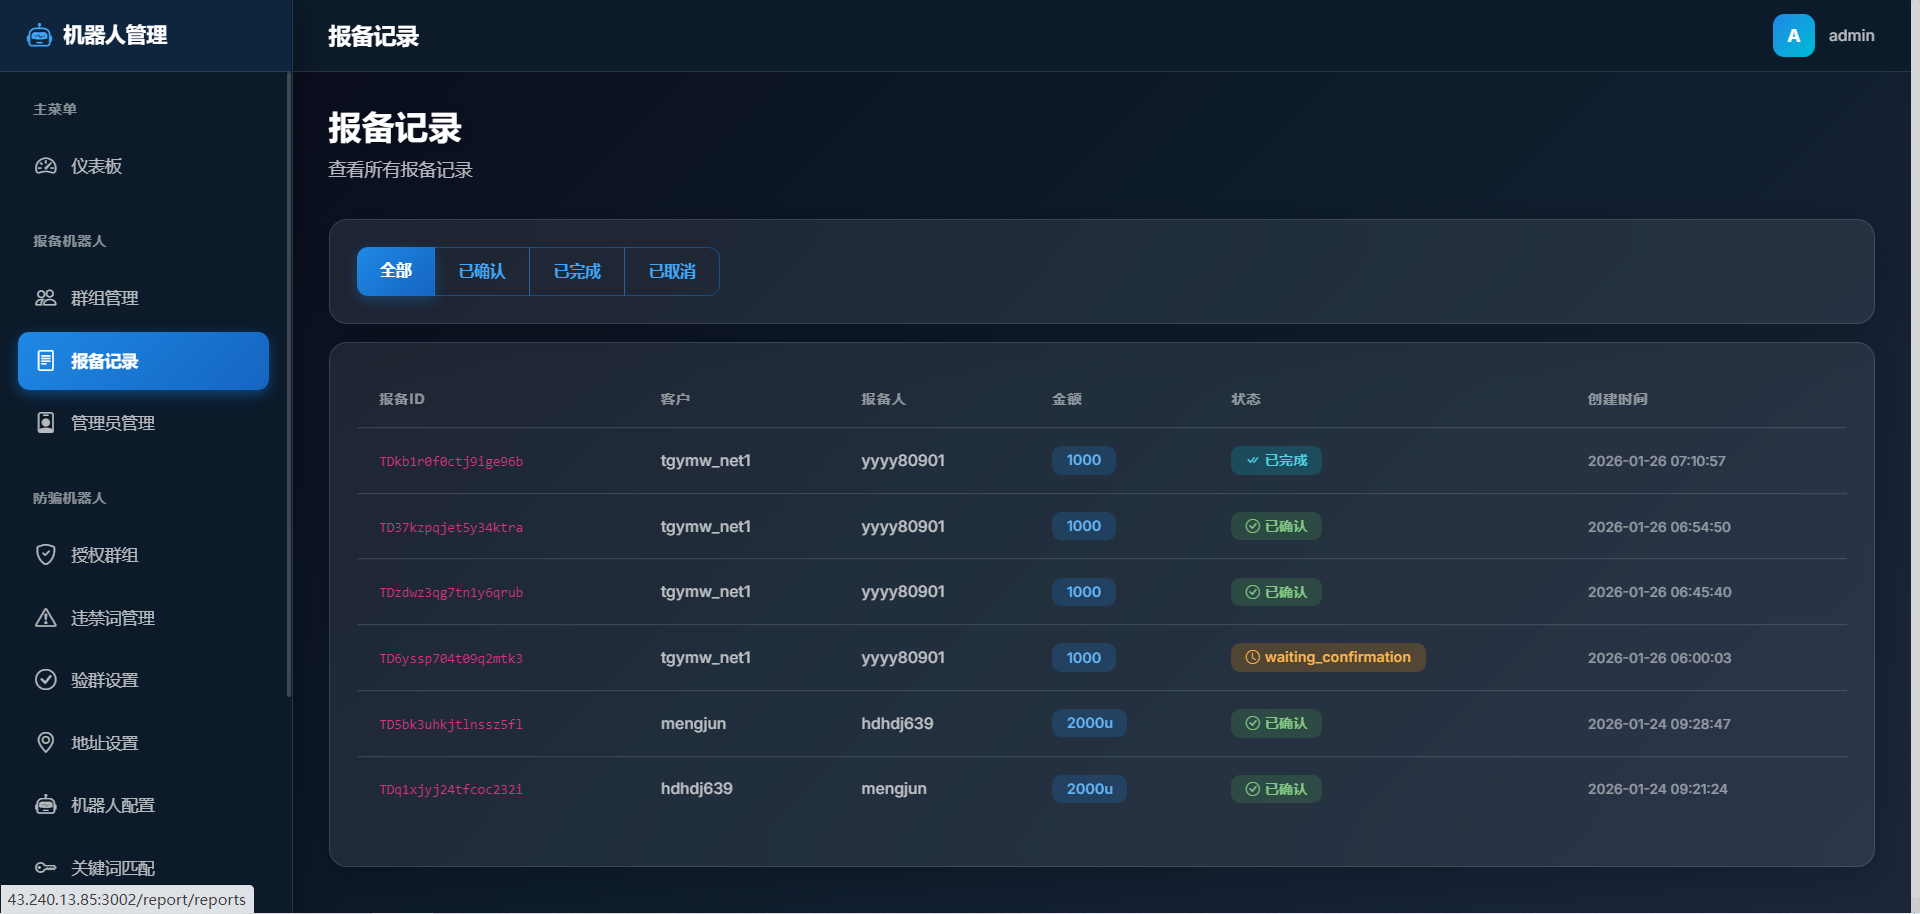Open 授权群组 via its shield icon

[x=46, y=555]
